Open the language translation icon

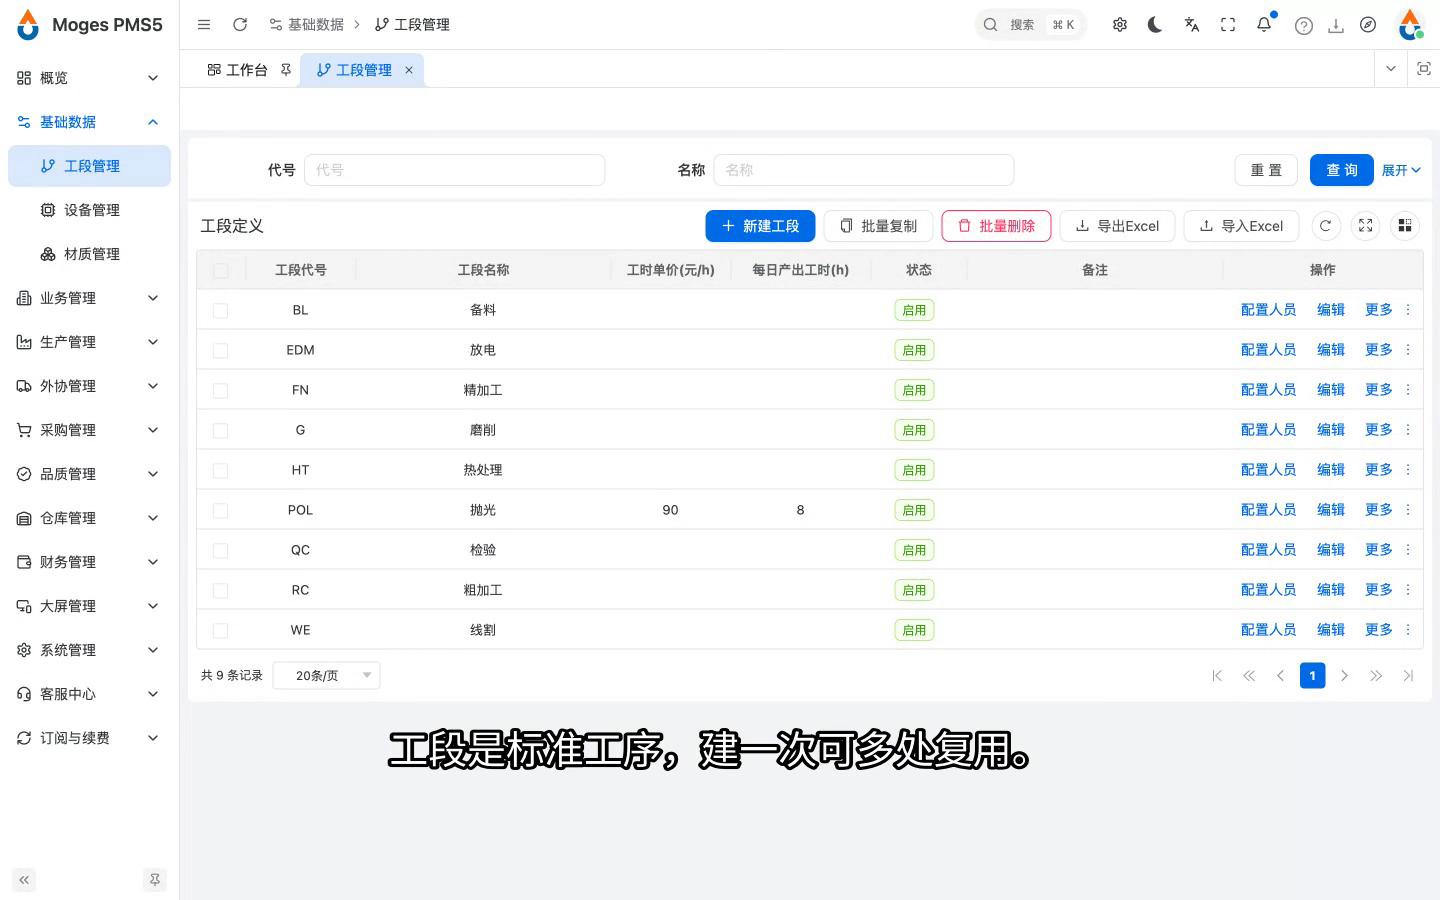click(x=1192, y=25)
